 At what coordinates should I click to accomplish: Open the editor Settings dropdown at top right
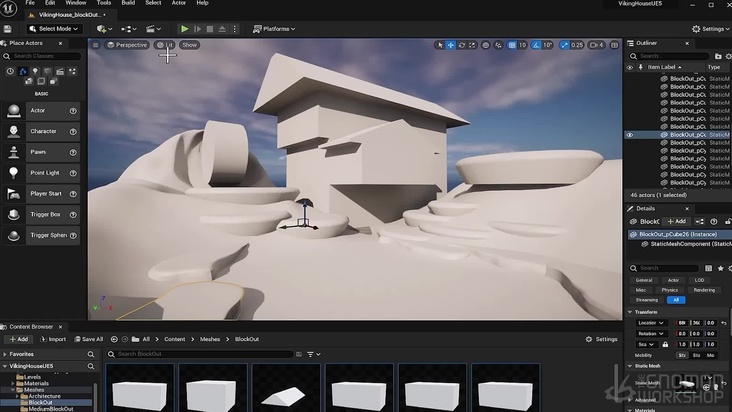[x=711, y=29]
